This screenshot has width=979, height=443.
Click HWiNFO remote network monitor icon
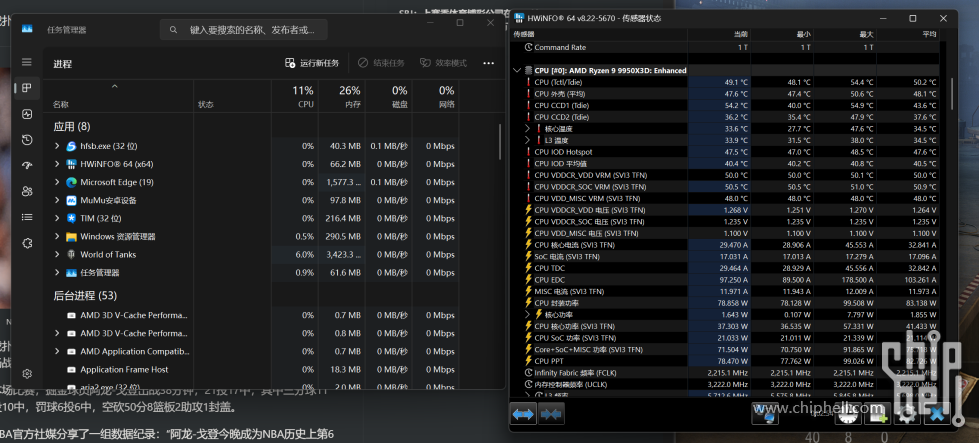pyautogui.click(x=765, y=412)
